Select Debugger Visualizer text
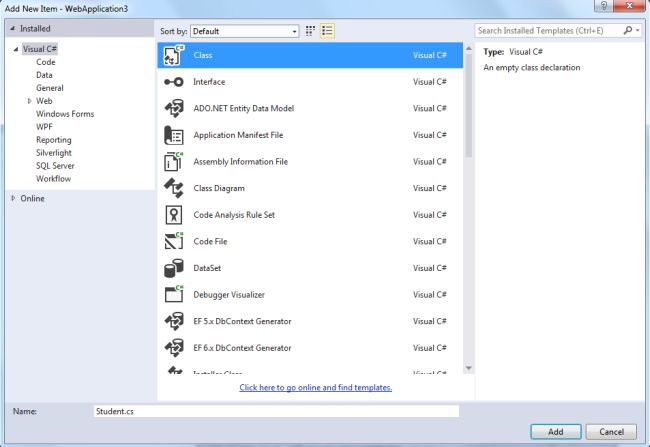 click(x=229, y=294)
